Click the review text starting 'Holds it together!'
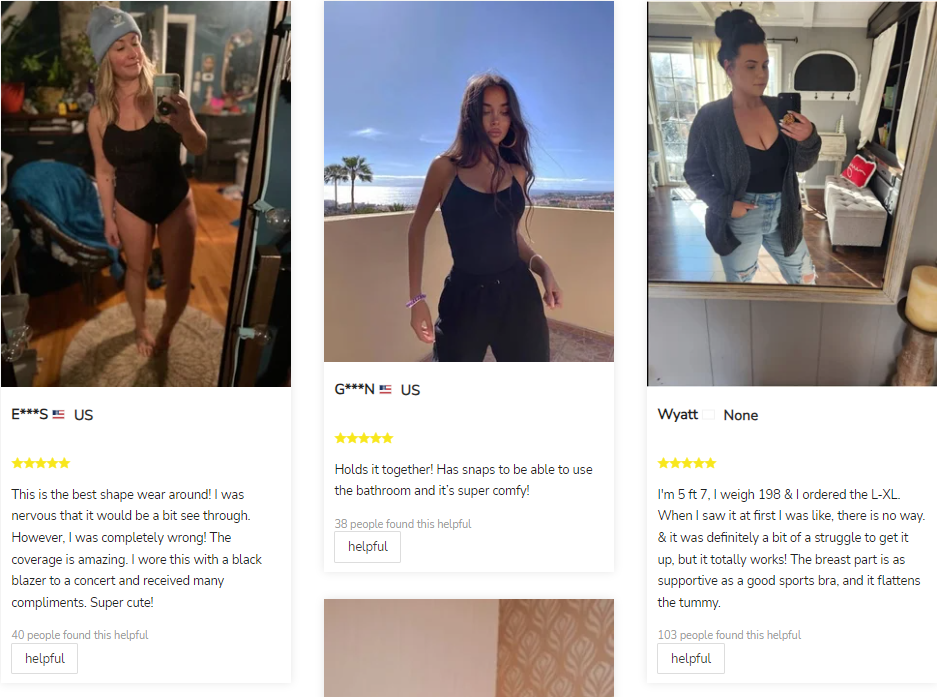 pos(463,480)
